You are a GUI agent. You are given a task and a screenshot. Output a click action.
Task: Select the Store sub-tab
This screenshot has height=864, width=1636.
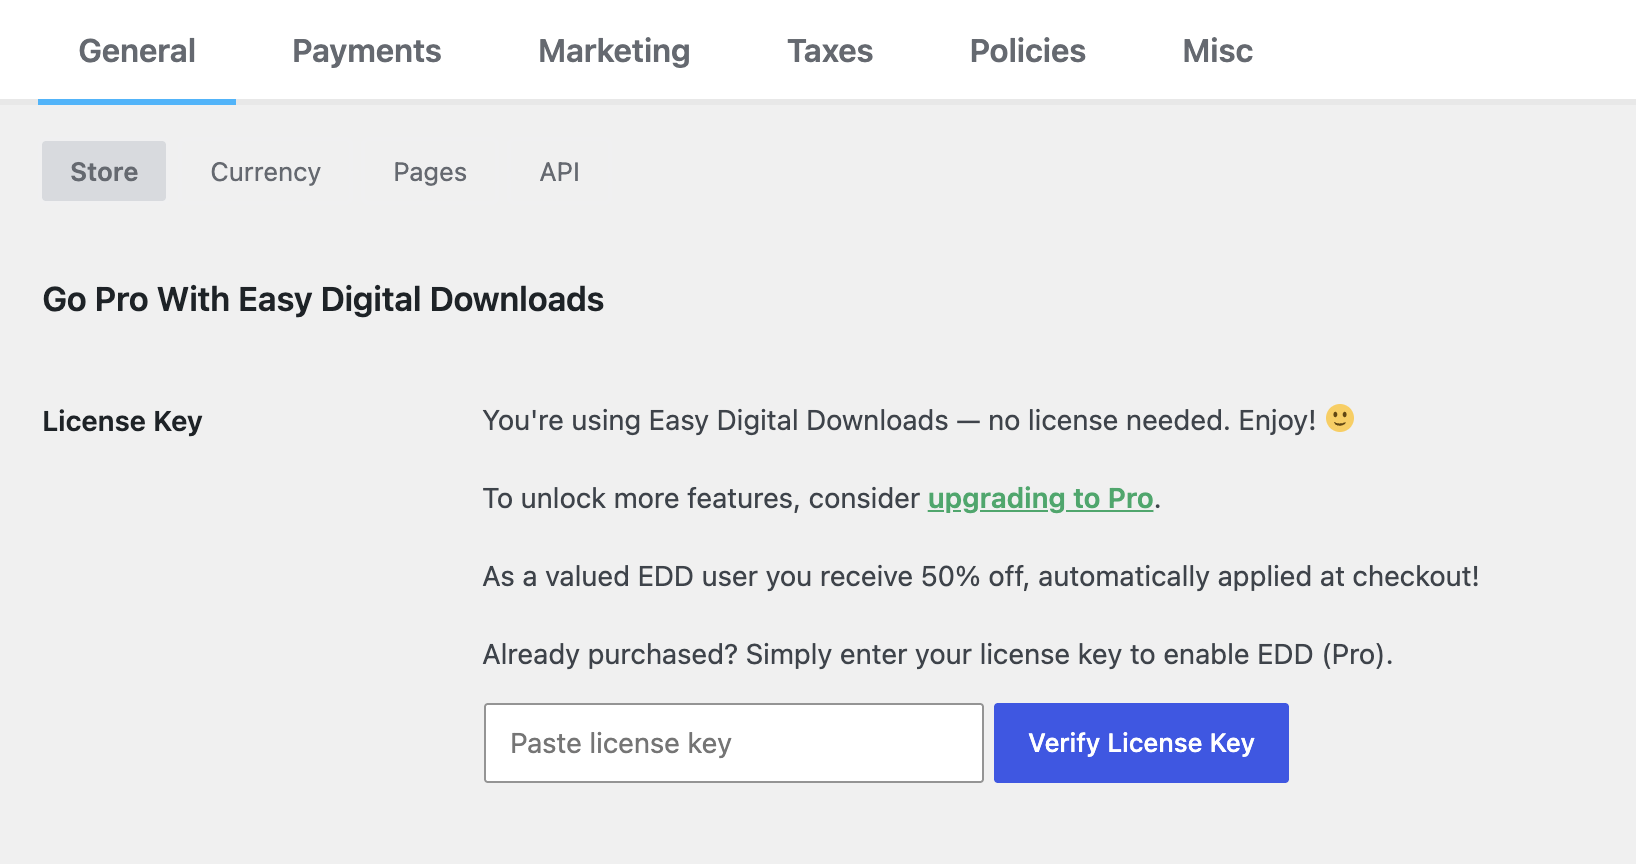pyautogui.click(x=104, y=171)
